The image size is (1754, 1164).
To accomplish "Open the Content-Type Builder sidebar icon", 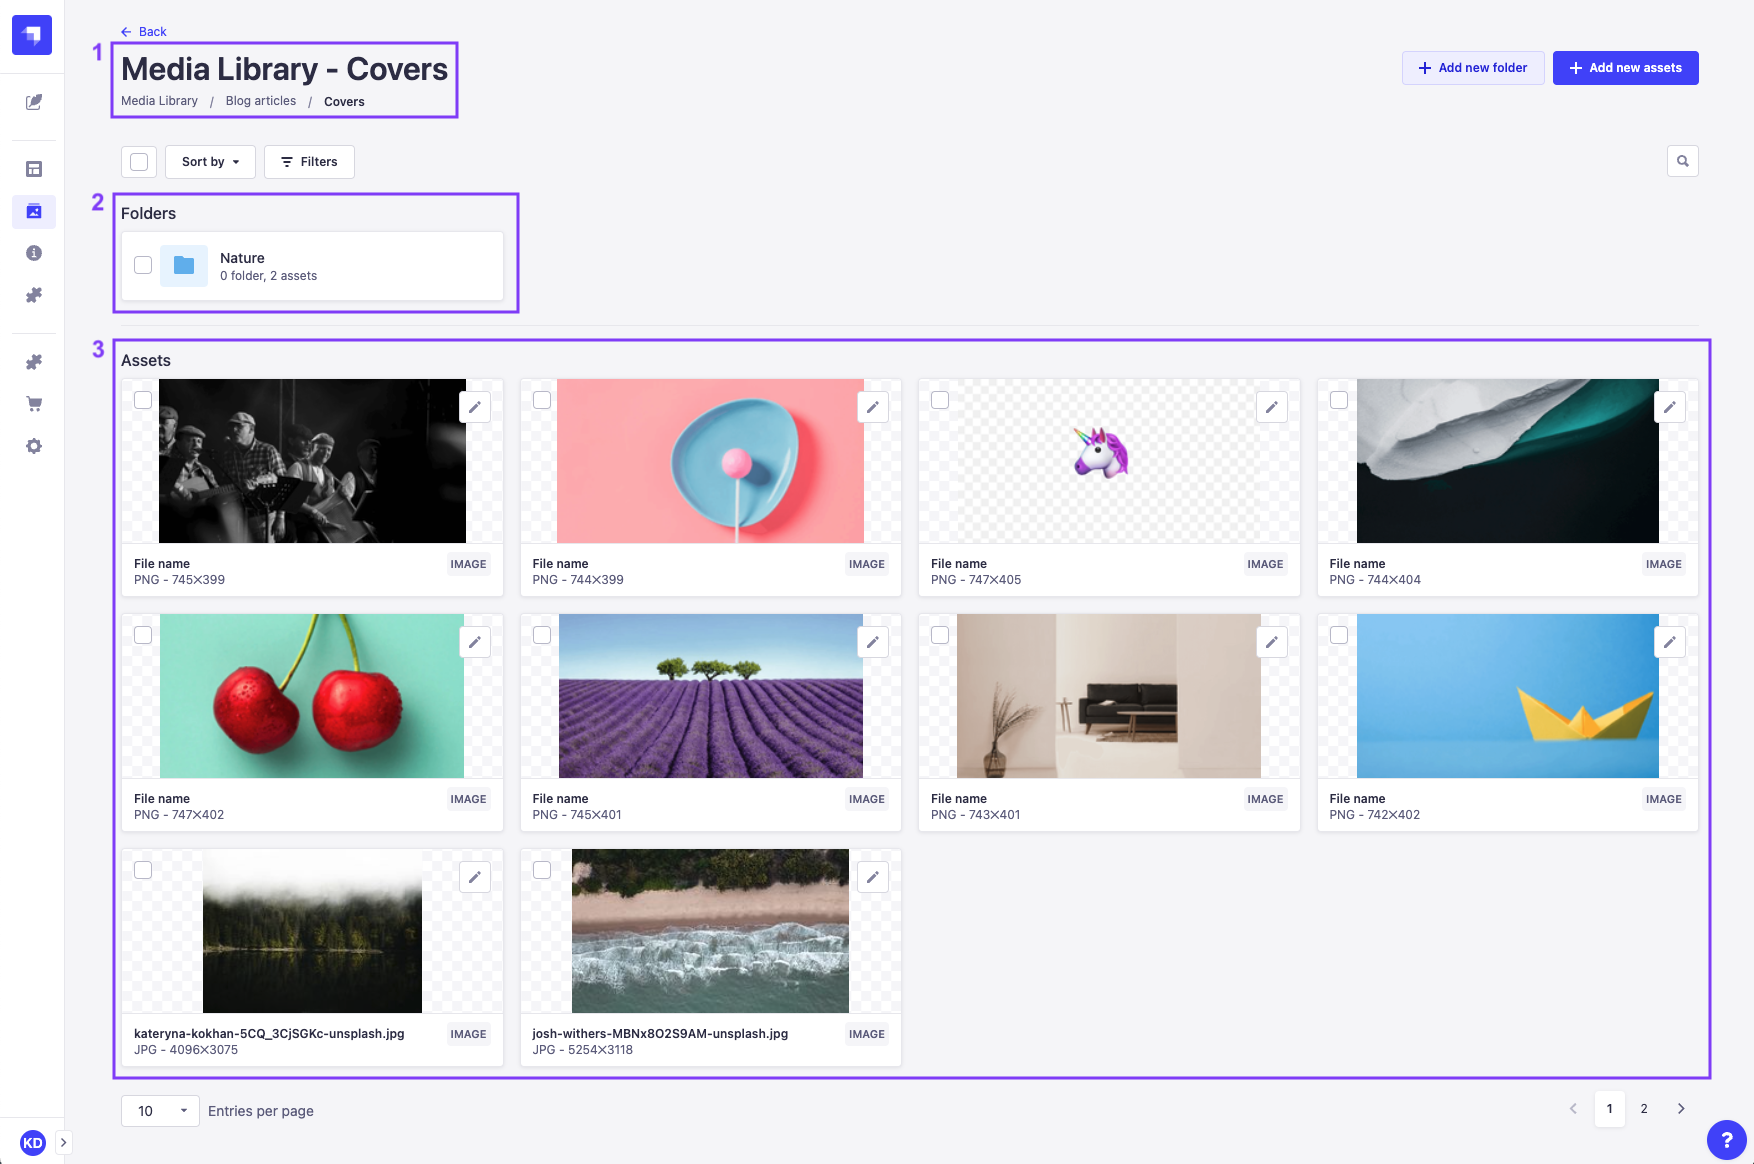I will click(x=33, y=169).
